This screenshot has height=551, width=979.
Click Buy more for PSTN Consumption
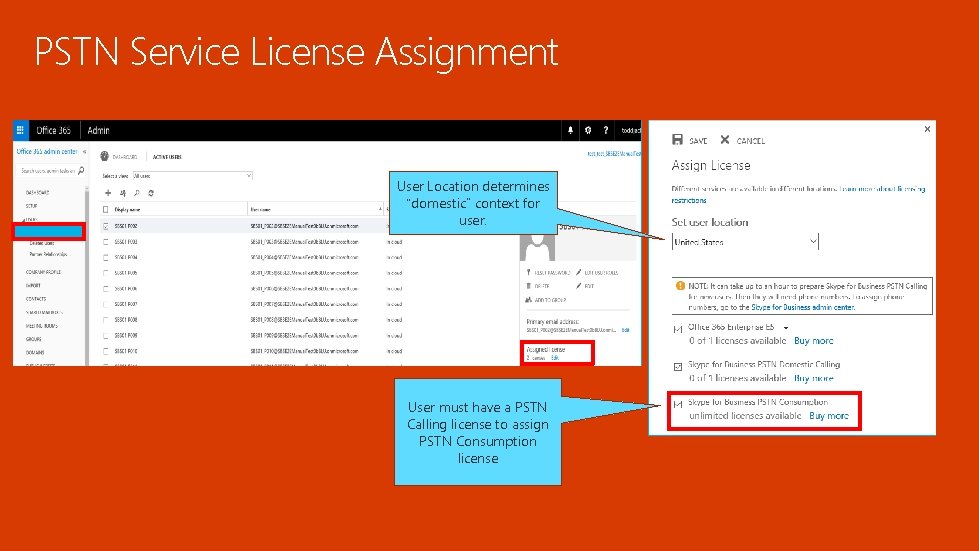(829, 416)
